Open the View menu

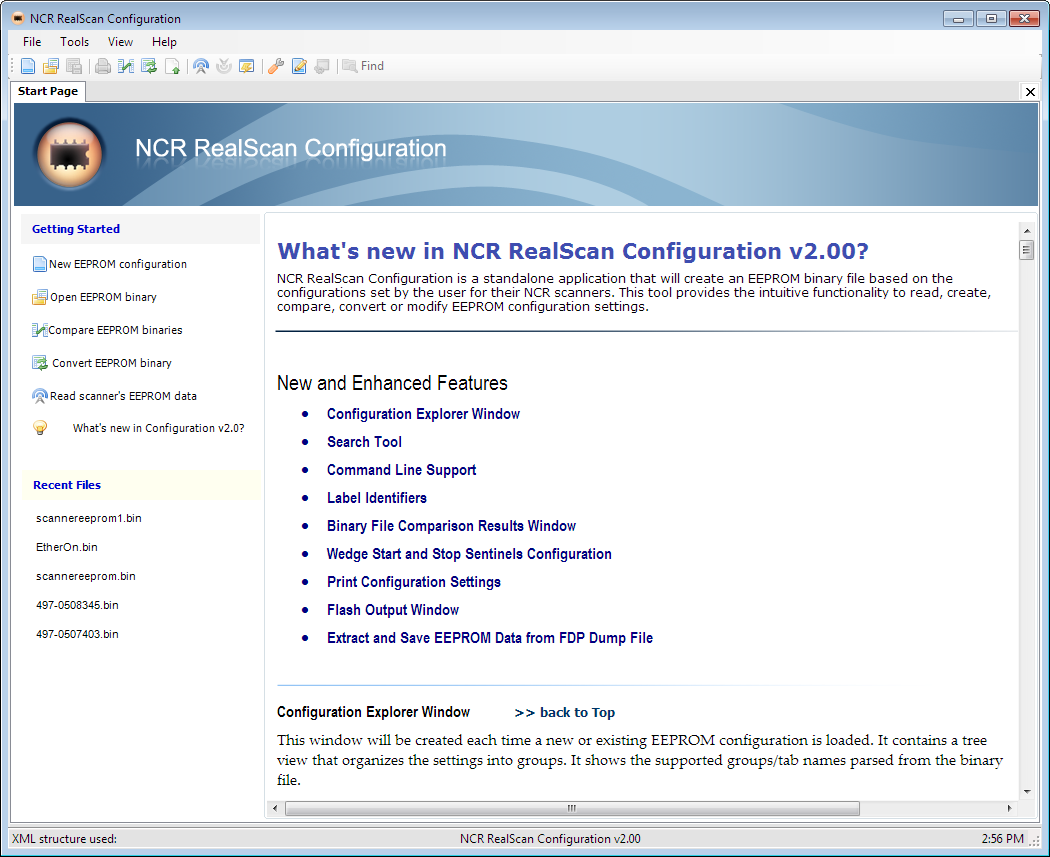click(121, 42)
